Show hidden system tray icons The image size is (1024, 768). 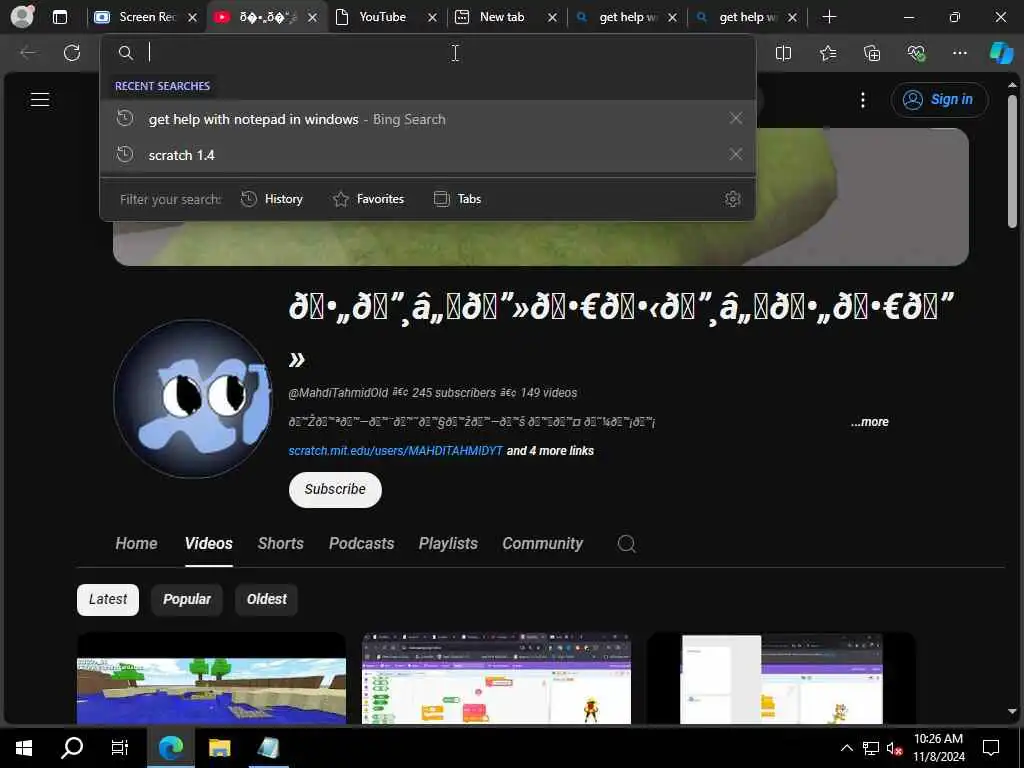tap(846, 748)
